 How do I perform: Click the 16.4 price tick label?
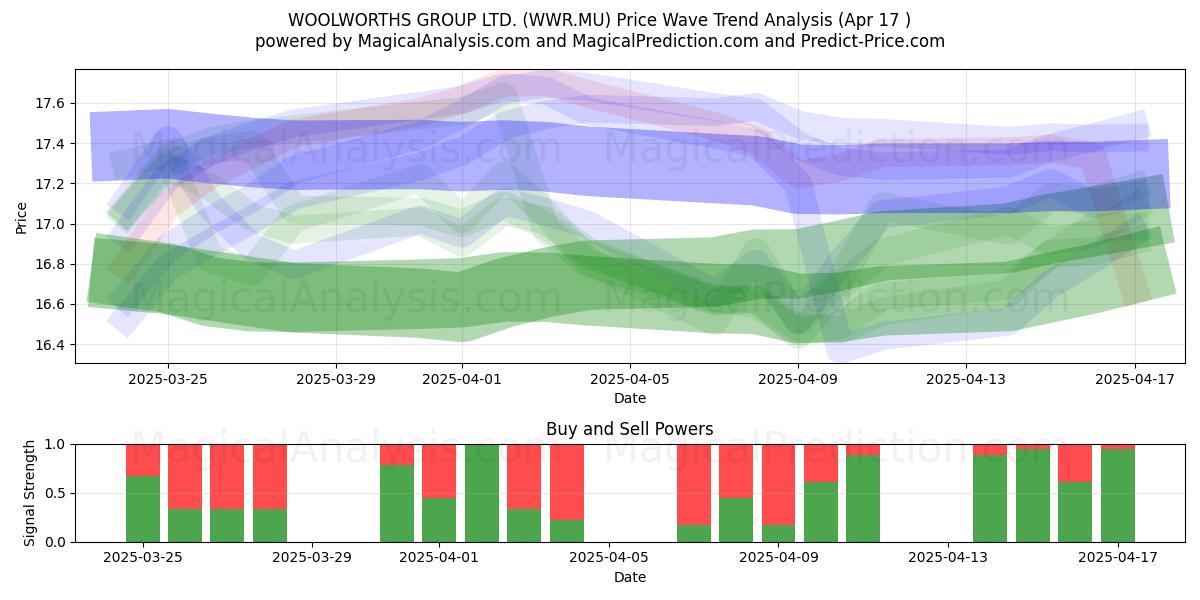pos(50,344)
